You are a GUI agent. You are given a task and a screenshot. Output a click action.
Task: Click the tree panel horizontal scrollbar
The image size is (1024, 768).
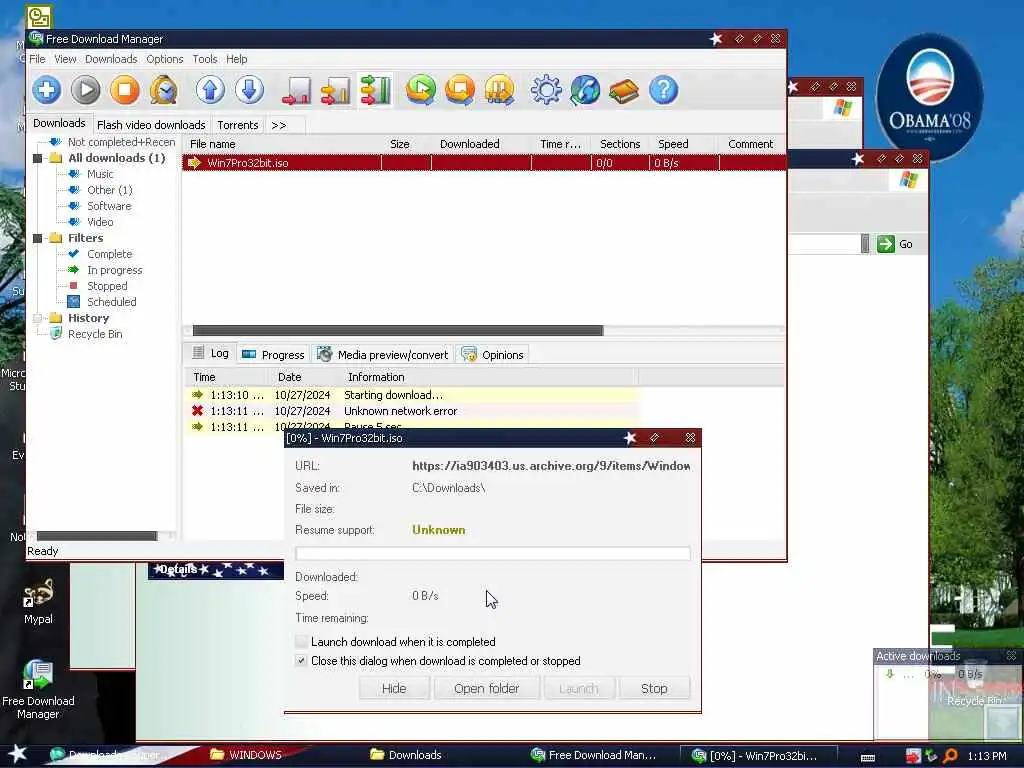(97, 536)
